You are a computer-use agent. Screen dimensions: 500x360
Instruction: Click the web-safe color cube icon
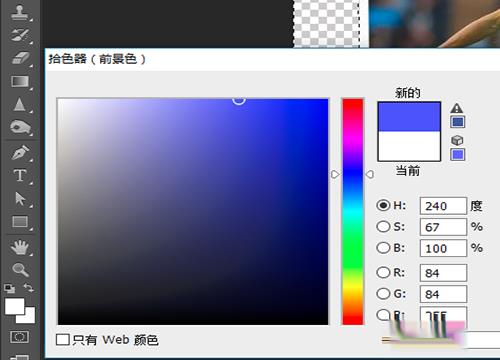click(x=457, y=140)
